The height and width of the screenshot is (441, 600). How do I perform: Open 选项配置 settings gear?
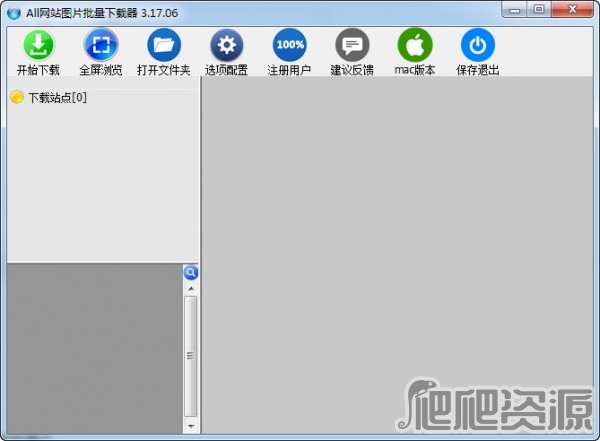pyautogui.click(x=227, y=45)
